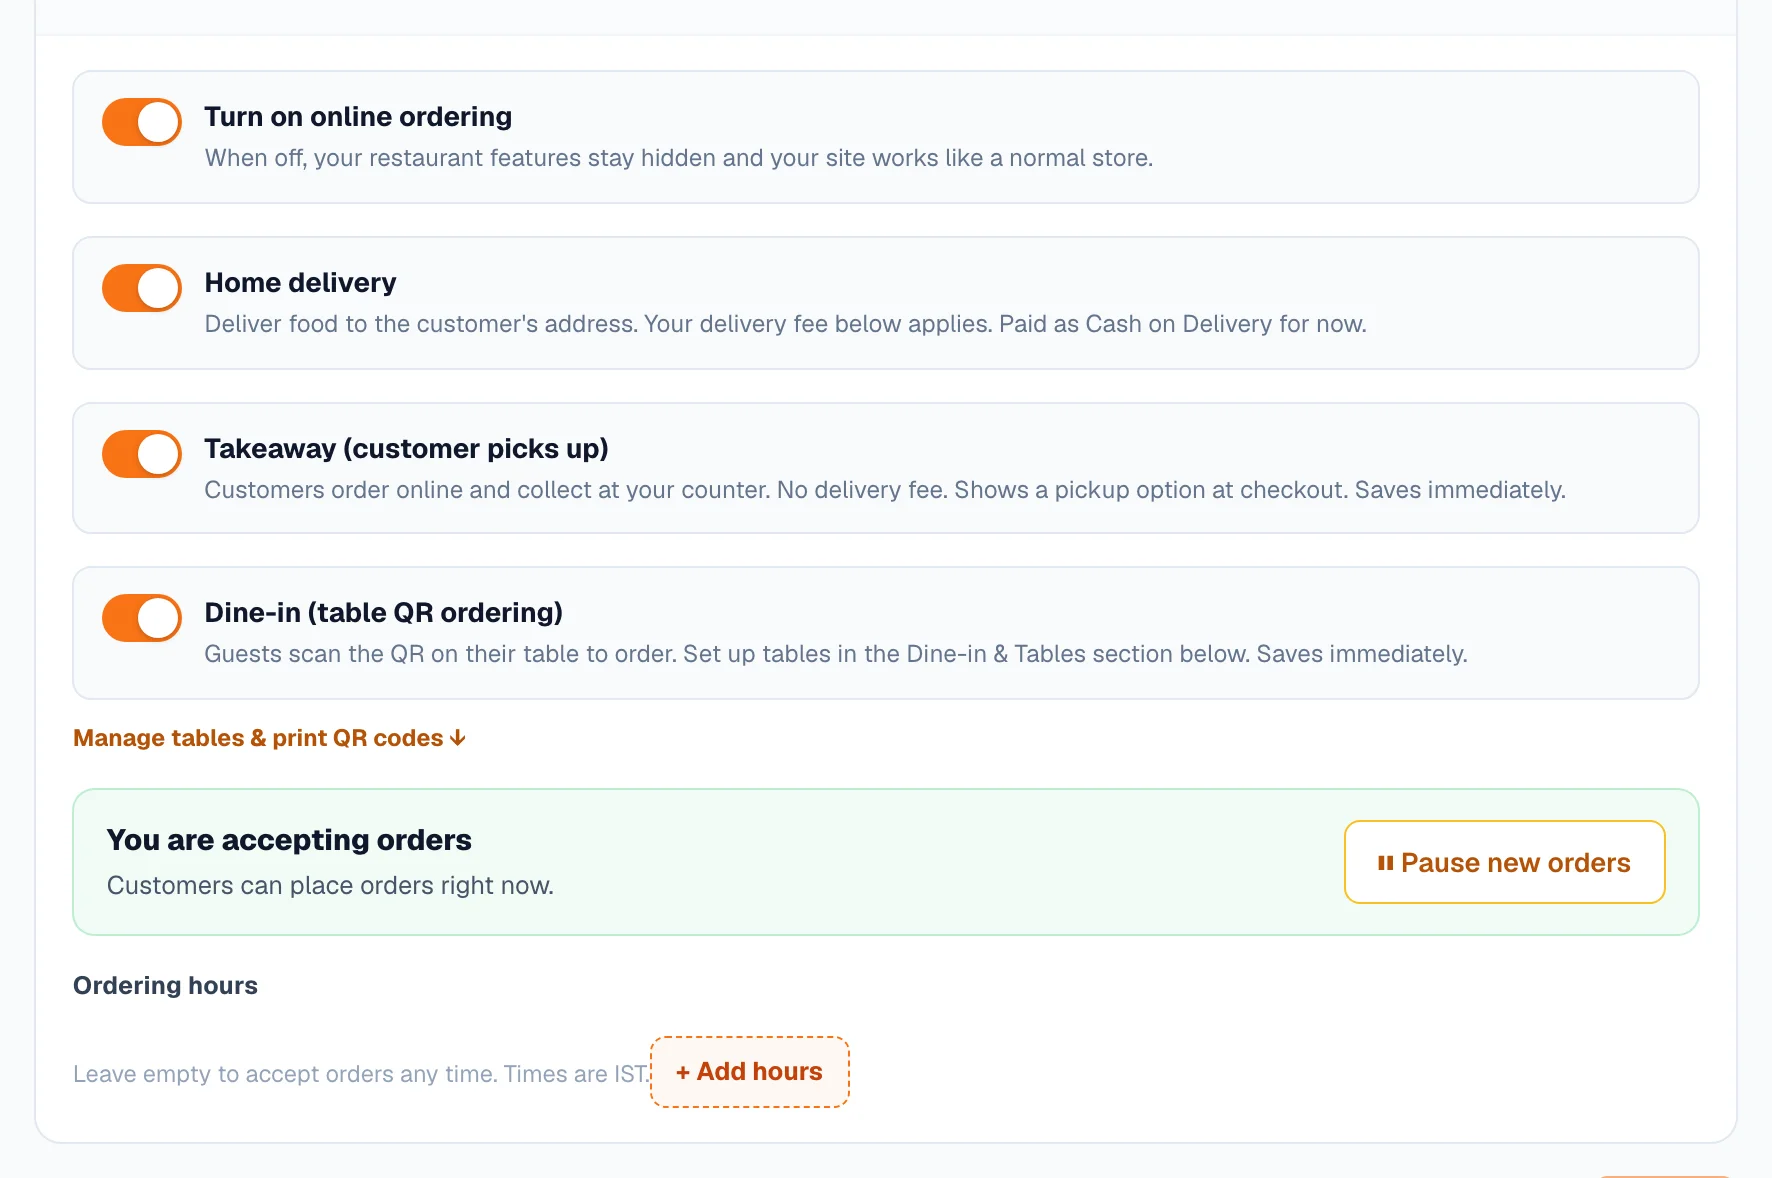
Task: Click the Guests scan the QR description text
Action: pyautogui.click(x=836, y=654)
